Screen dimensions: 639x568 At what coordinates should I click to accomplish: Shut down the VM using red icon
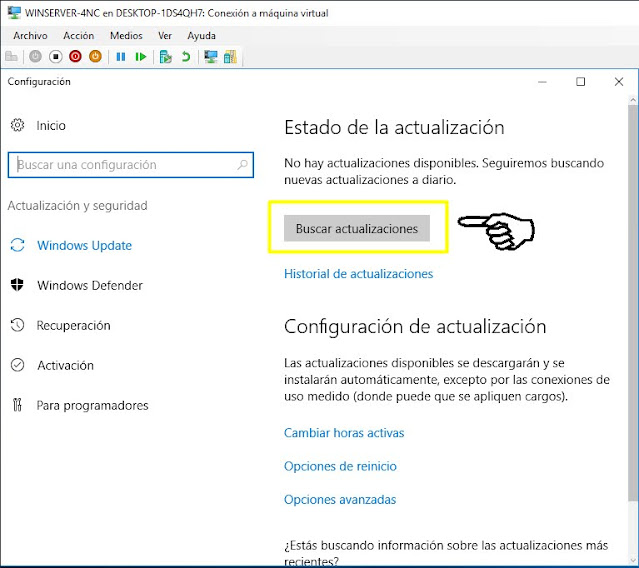(75, 57)
